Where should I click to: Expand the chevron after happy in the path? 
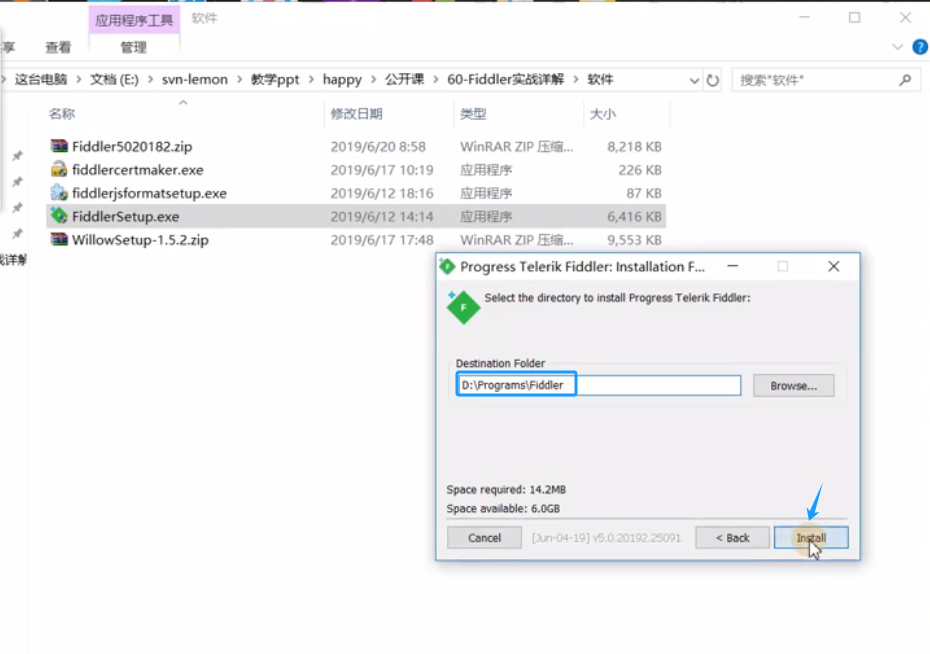[373, 79]
